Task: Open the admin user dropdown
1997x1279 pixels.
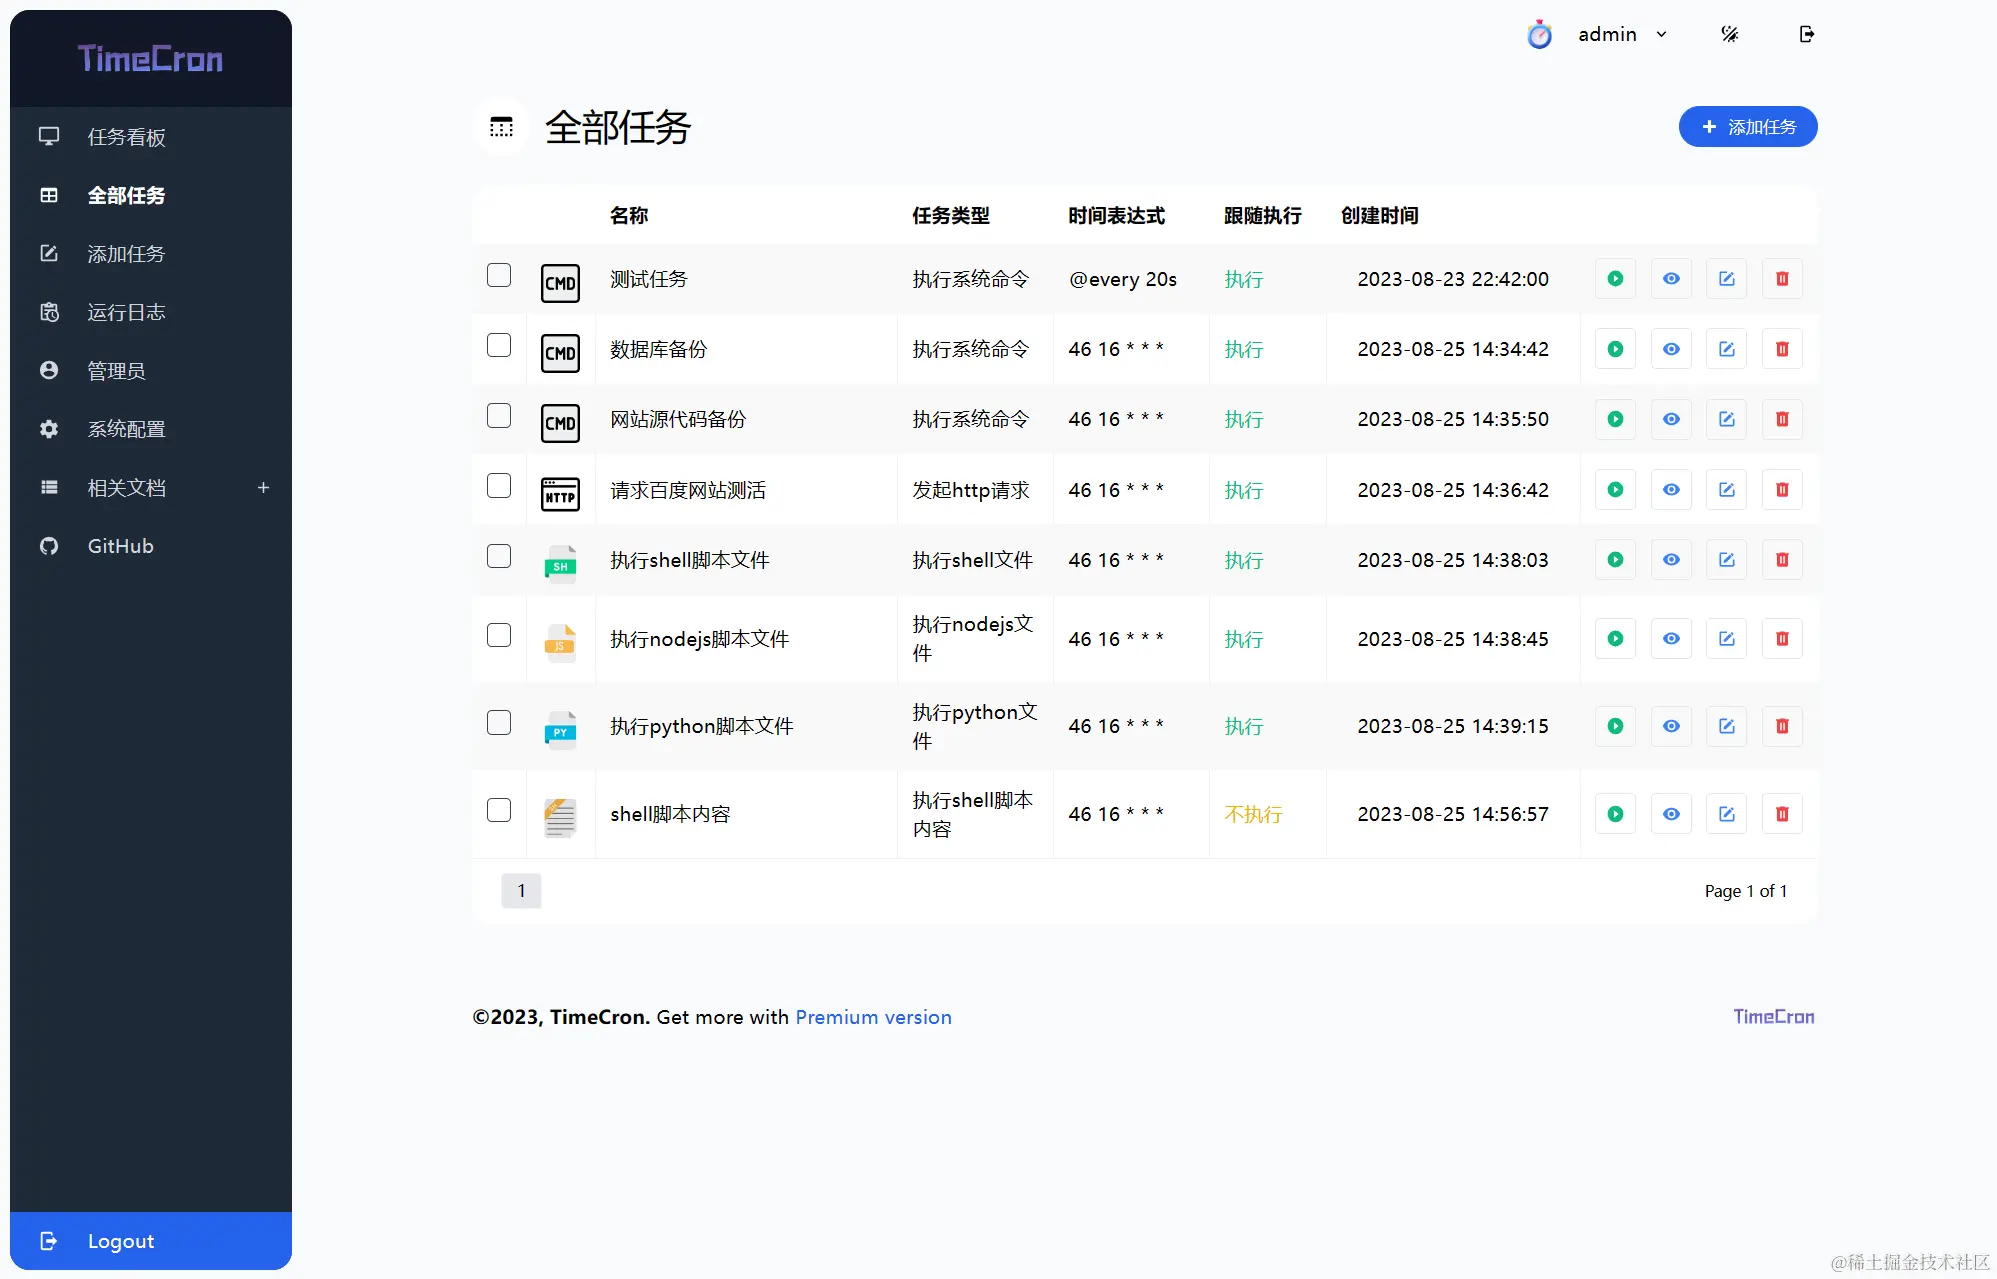Action: pos(1620,34)
